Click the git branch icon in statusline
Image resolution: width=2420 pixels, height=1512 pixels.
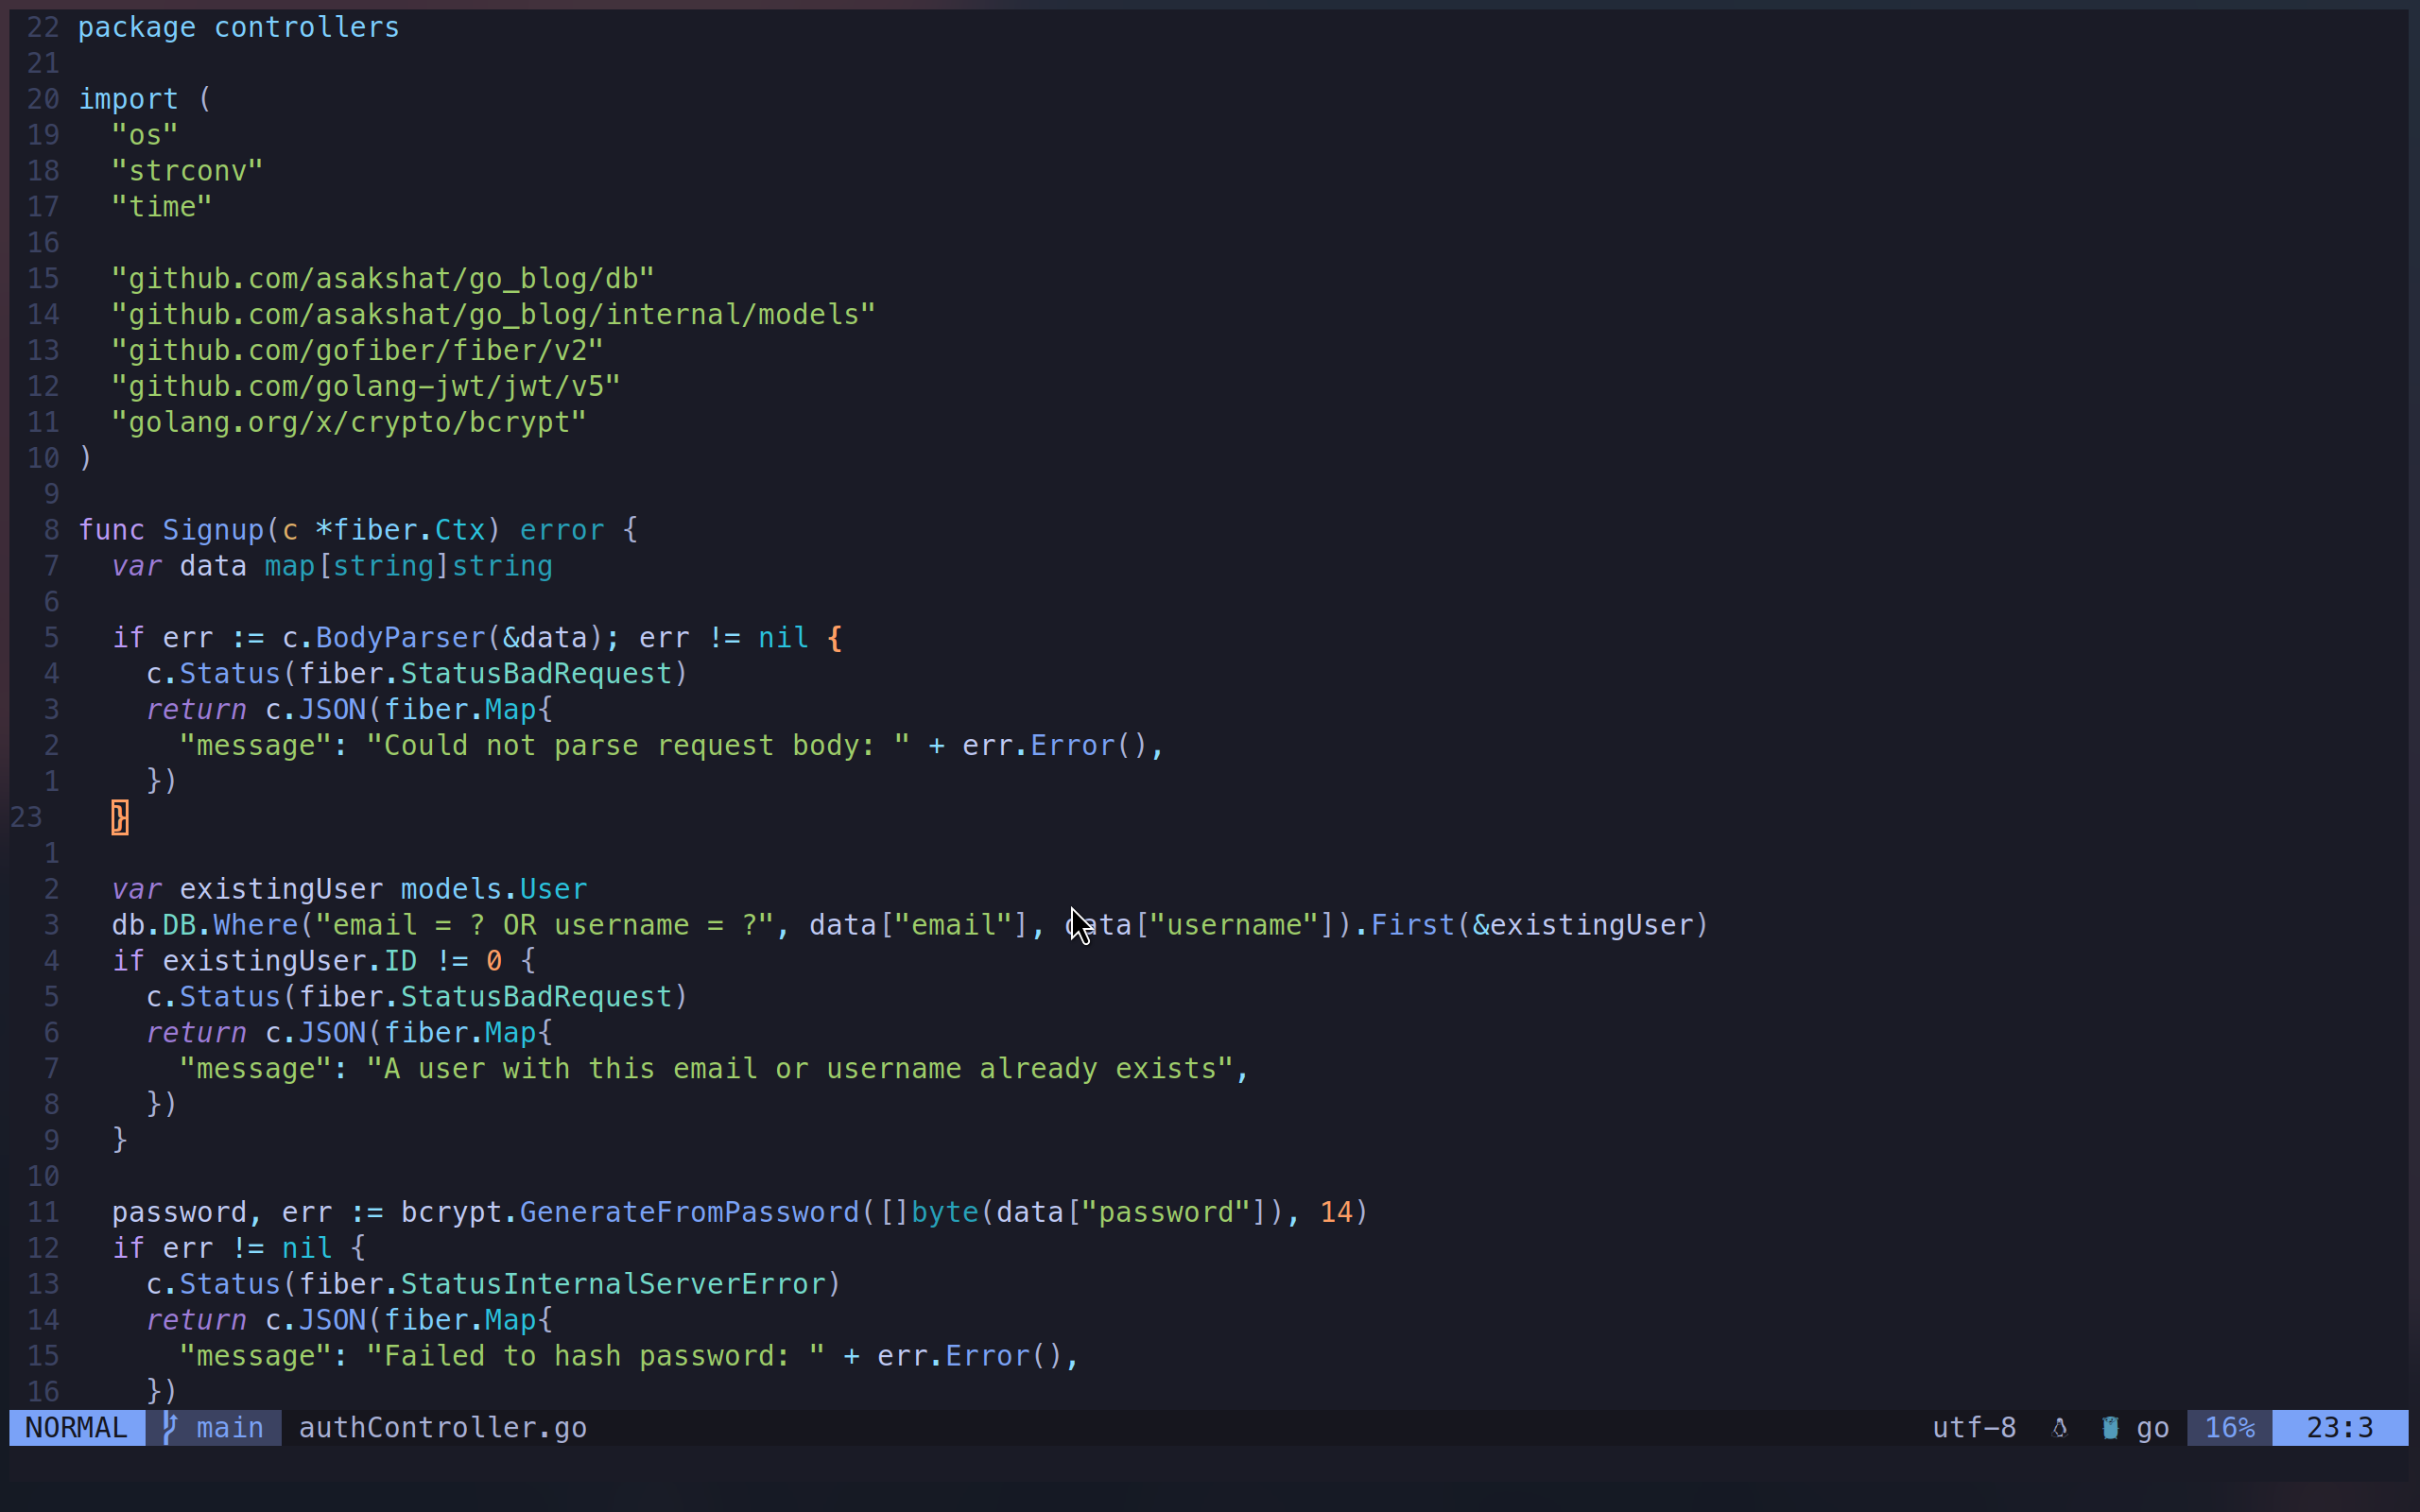tap(170, 1427)
